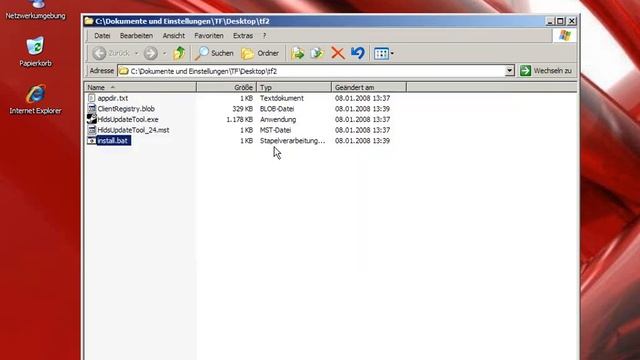Minimize the tf2 explorer window

tap(549, 21)
